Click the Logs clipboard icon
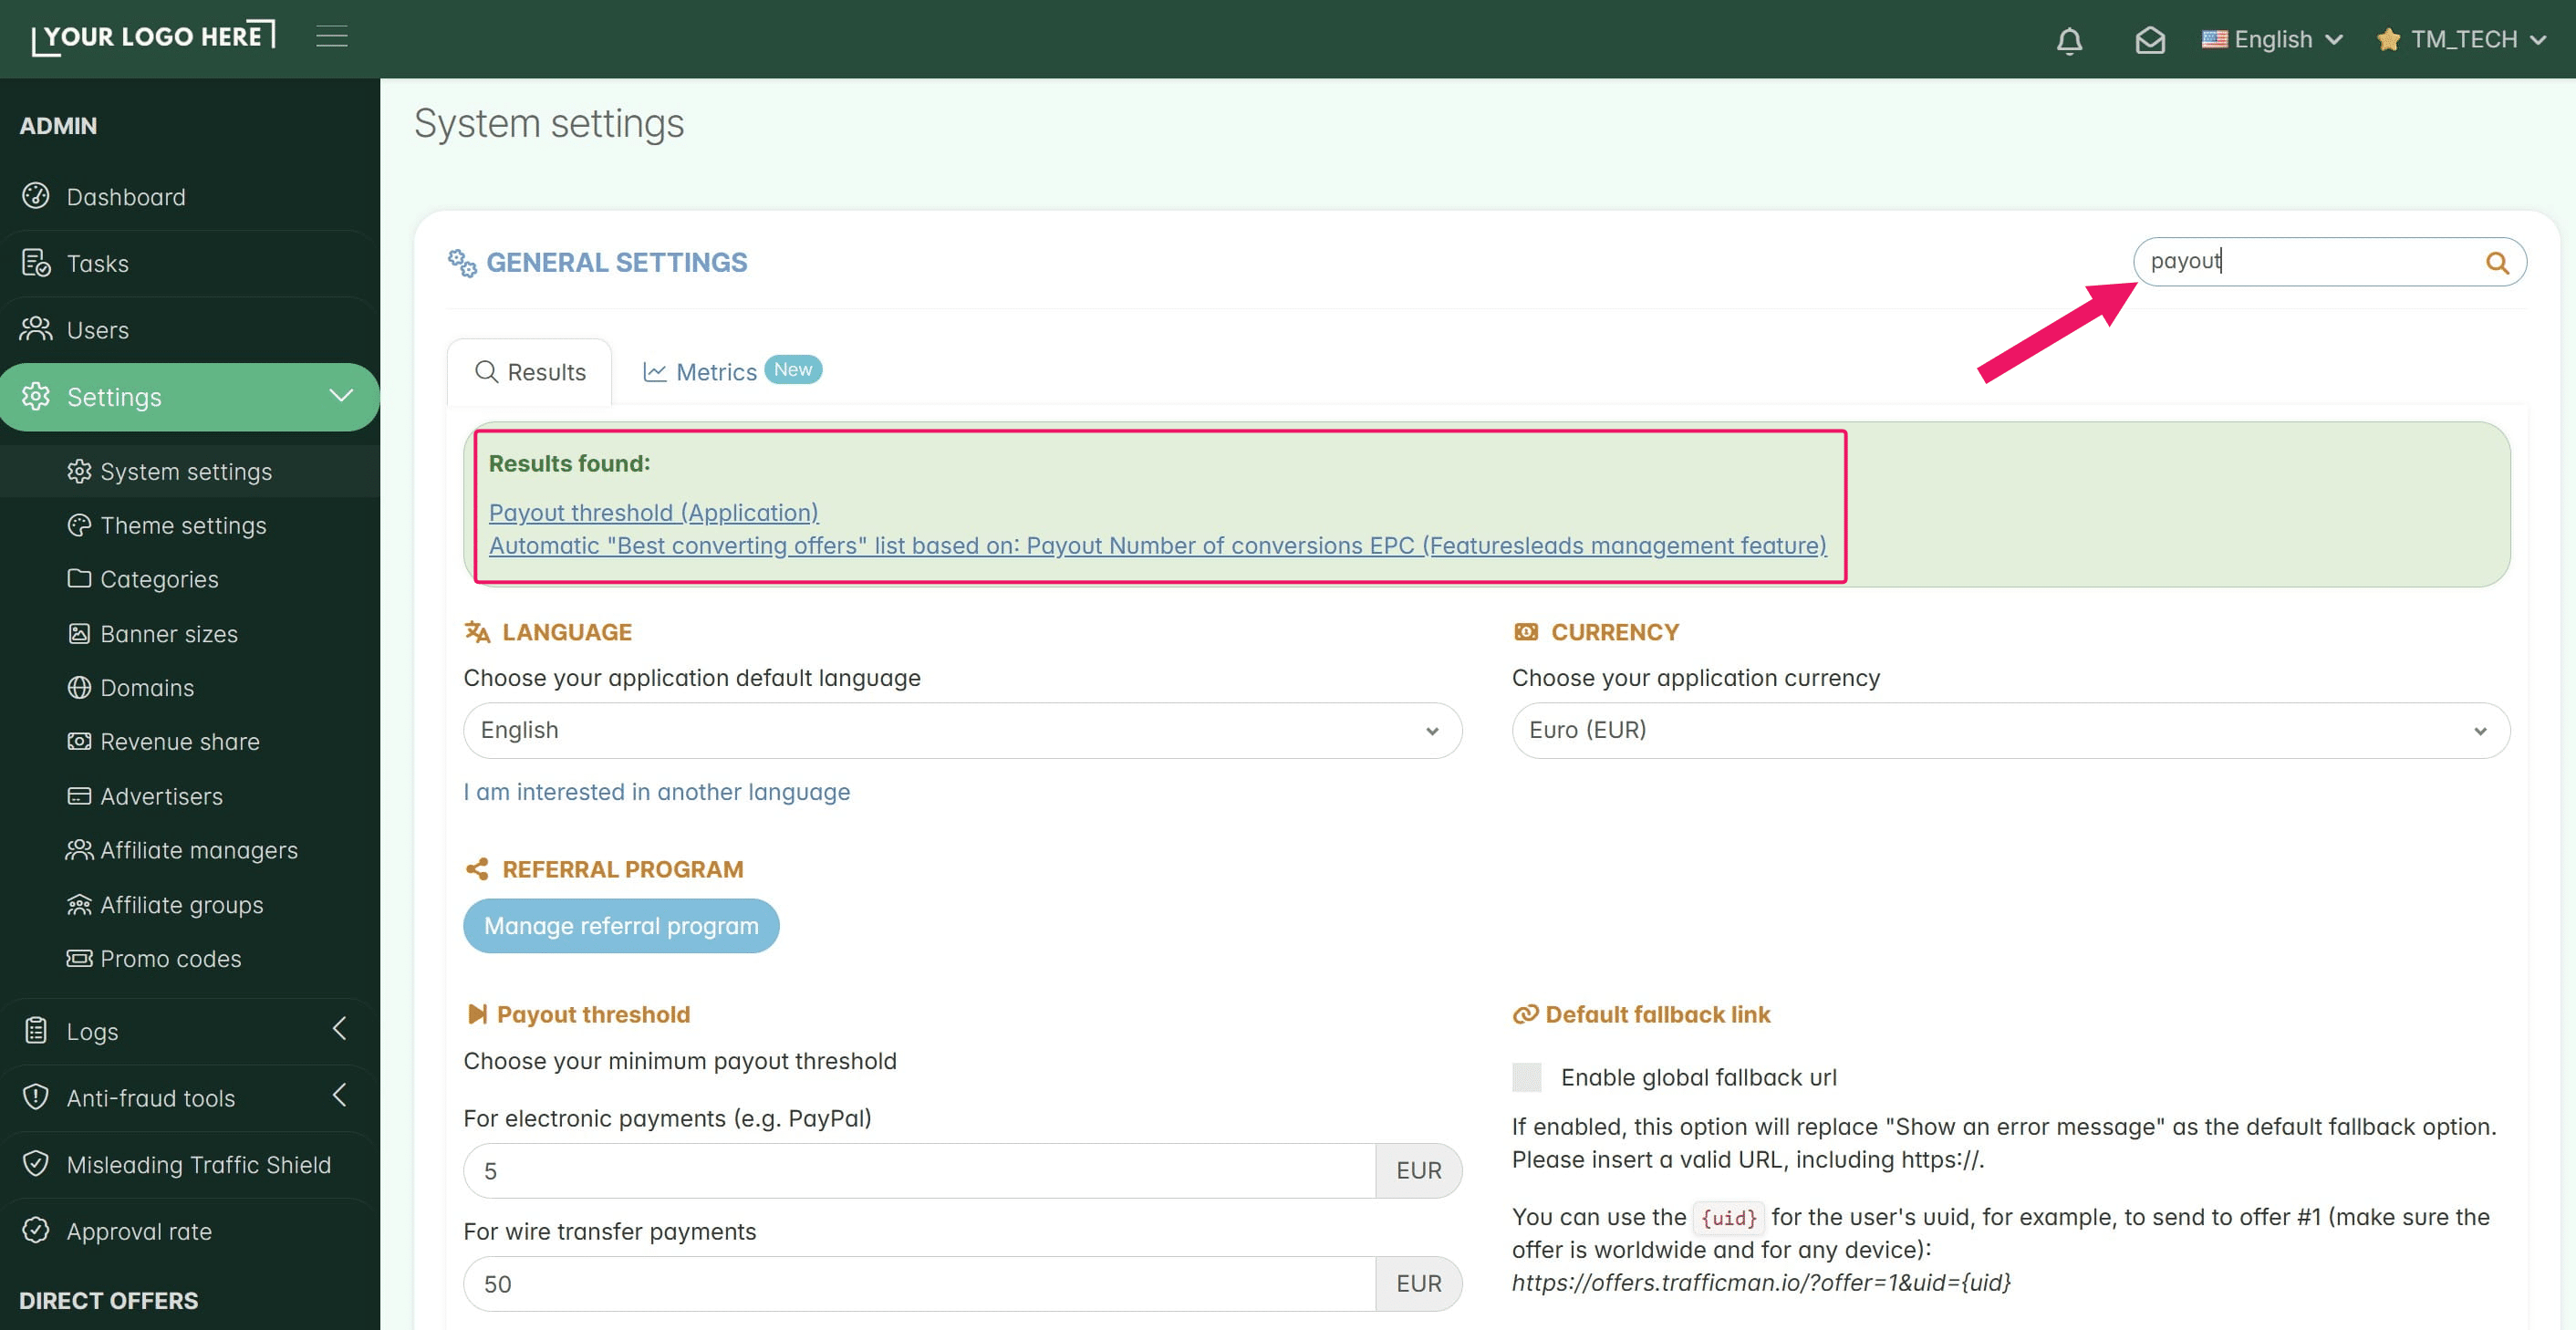This screenshot has width=2576, height=1330. point(36,1030)
